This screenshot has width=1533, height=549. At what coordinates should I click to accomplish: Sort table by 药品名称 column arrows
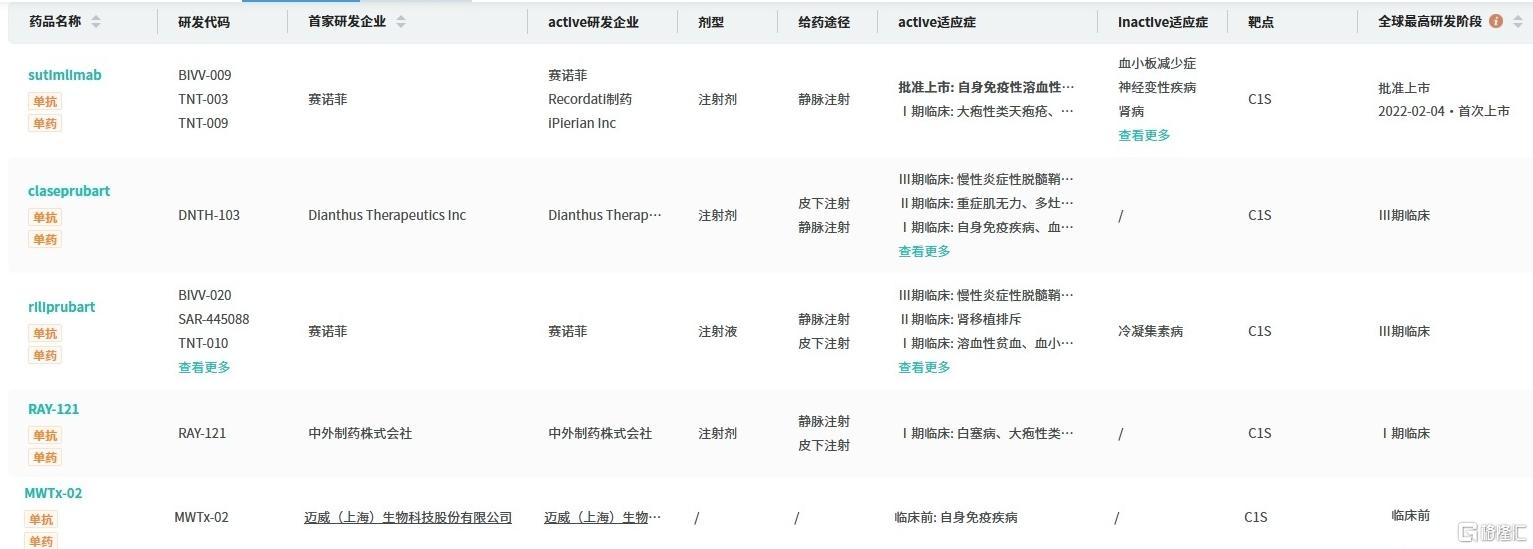pyautogui.click(x=96, y=21)
